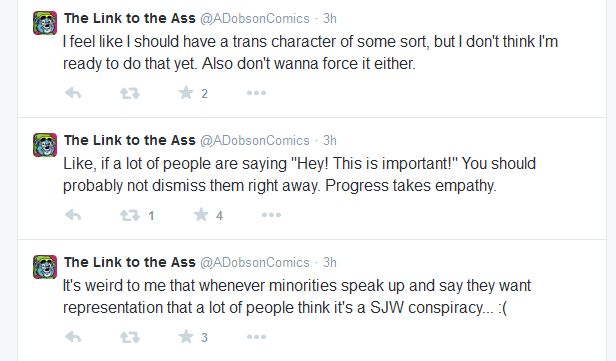
Task: Open @ADobsonComics handle on third tweet
Action: [255, 262]
